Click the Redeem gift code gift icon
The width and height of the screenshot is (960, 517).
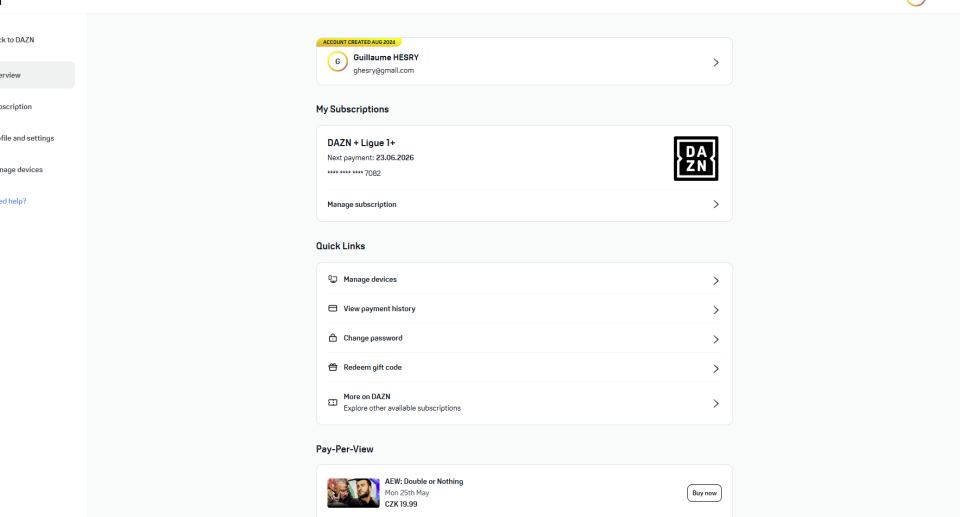tap(332, 368)
